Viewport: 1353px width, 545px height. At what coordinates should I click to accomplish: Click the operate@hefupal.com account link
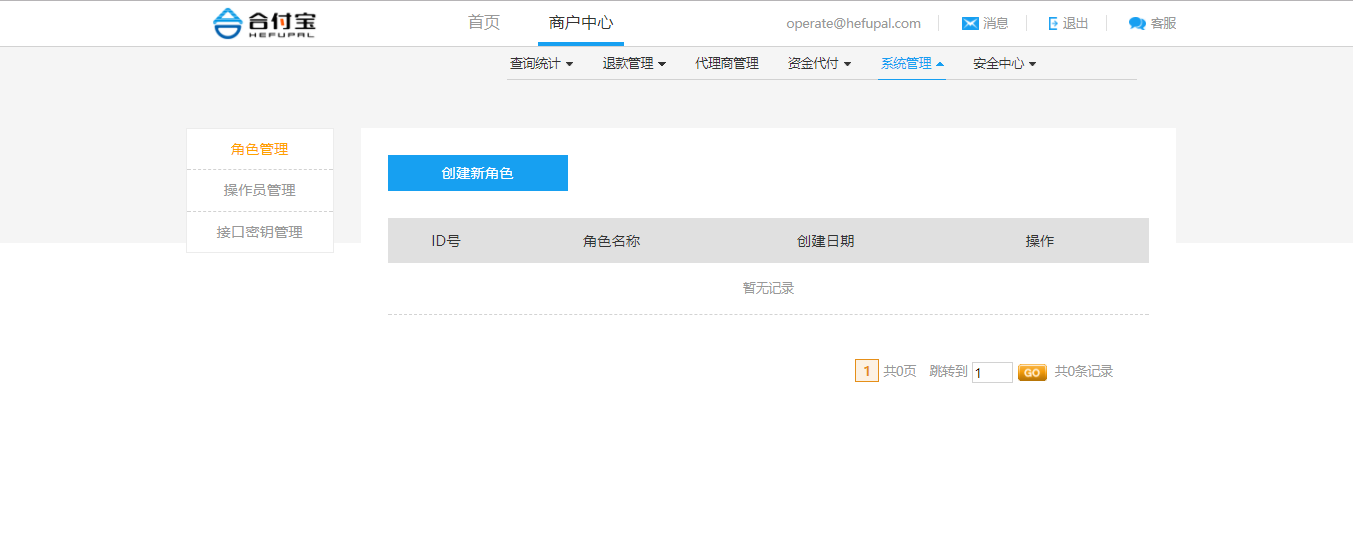click(853, 23)
